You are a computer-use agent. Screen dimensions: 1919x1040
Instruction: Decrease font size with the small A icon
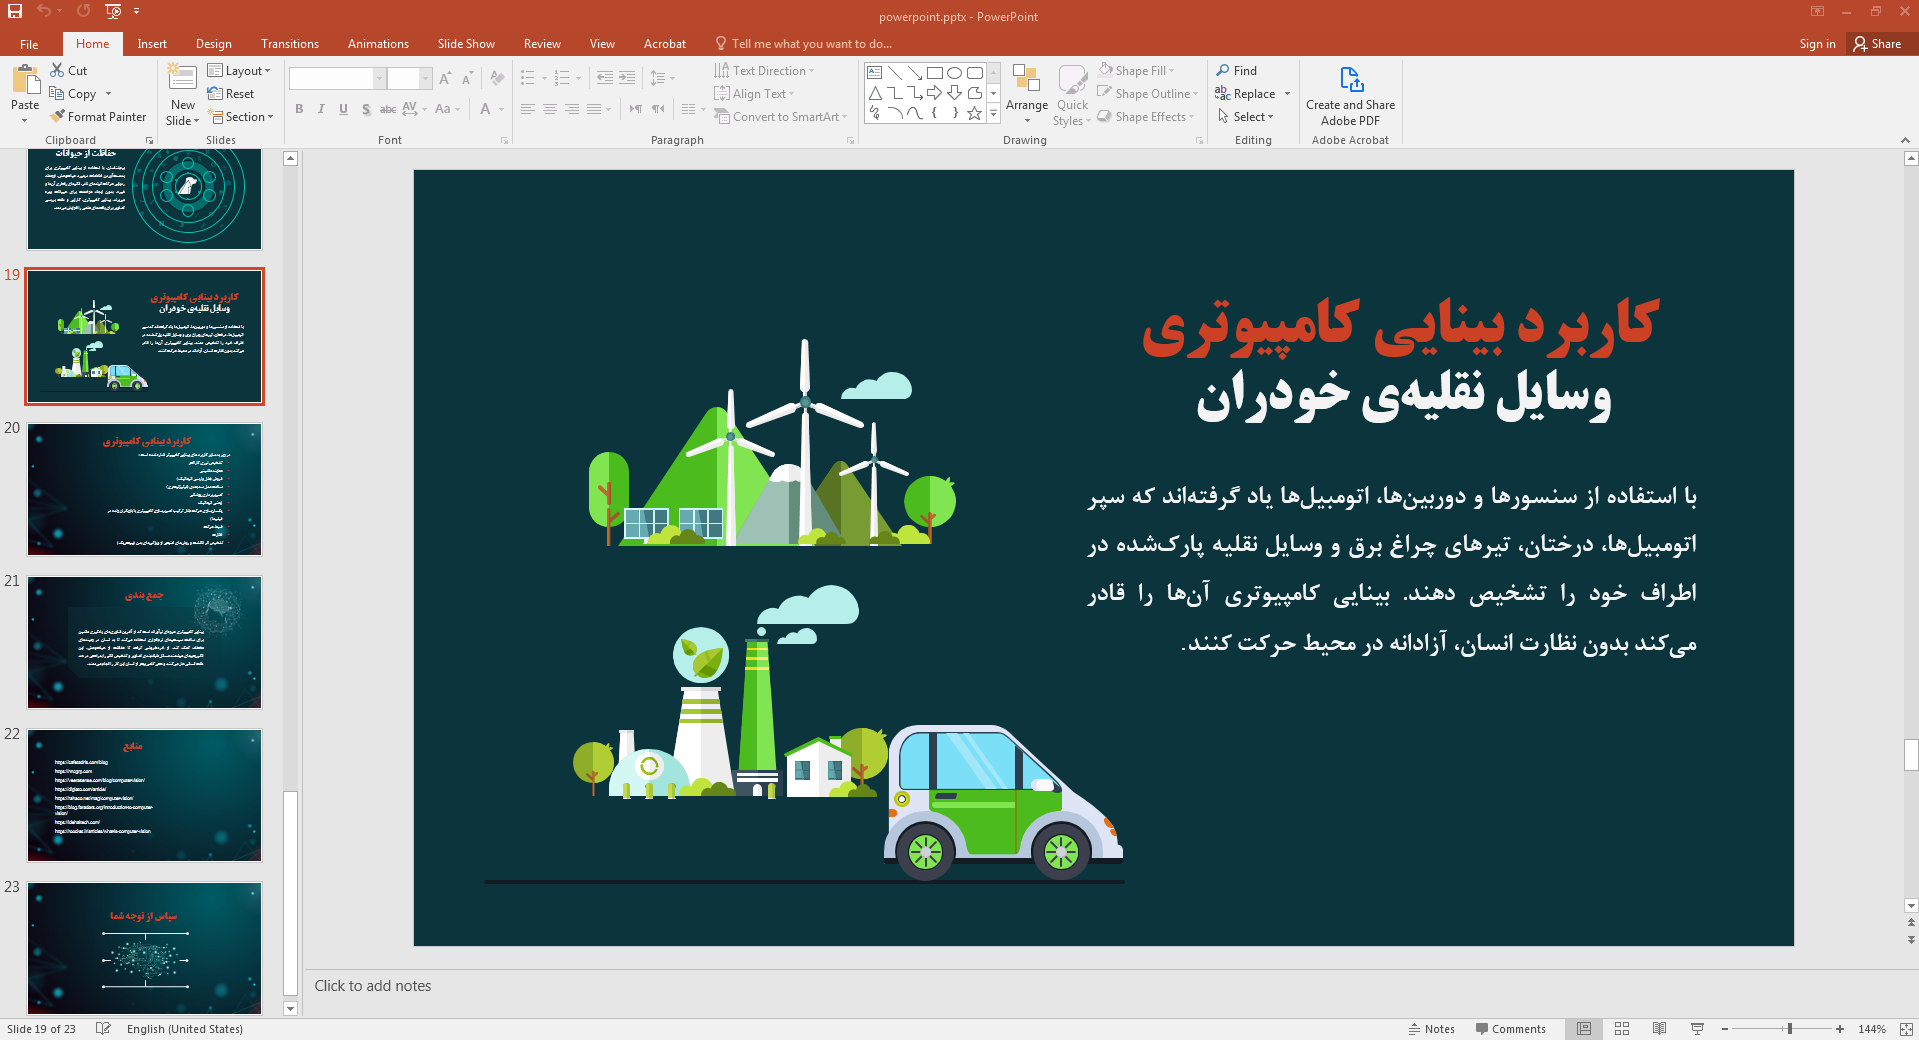pos(467,78)
